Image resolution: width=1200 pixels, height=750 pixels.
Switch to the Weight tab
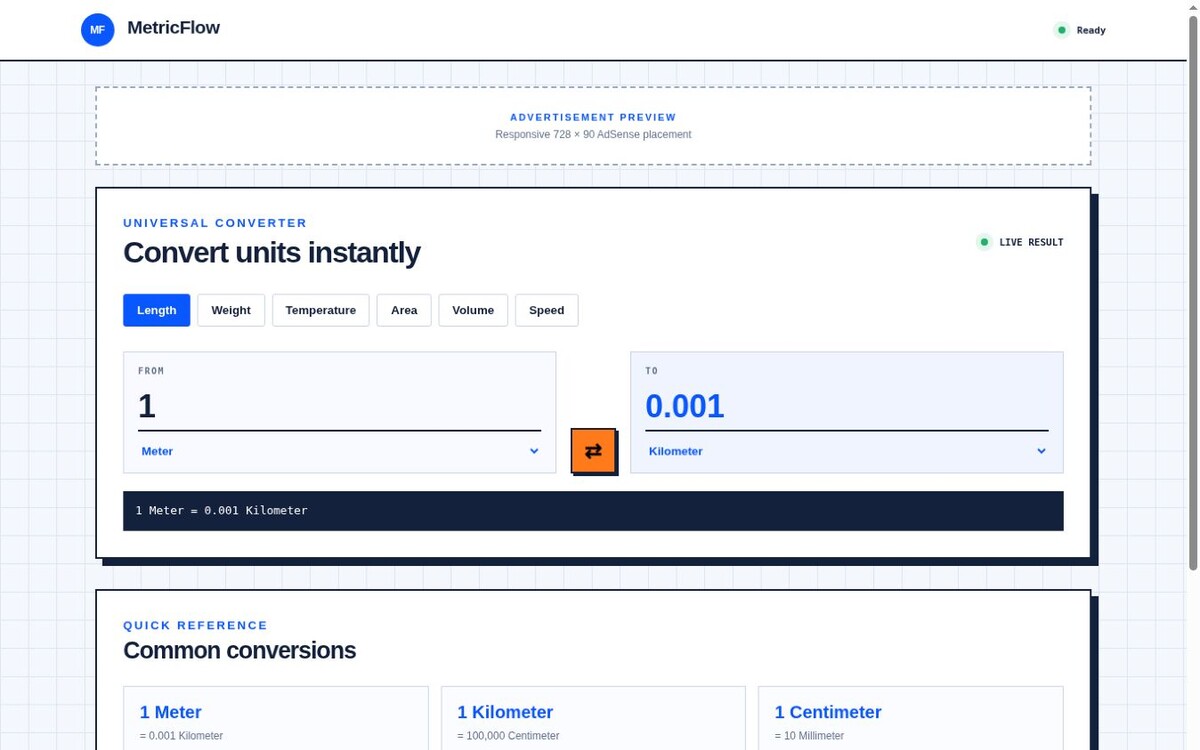tap(231, 310)
